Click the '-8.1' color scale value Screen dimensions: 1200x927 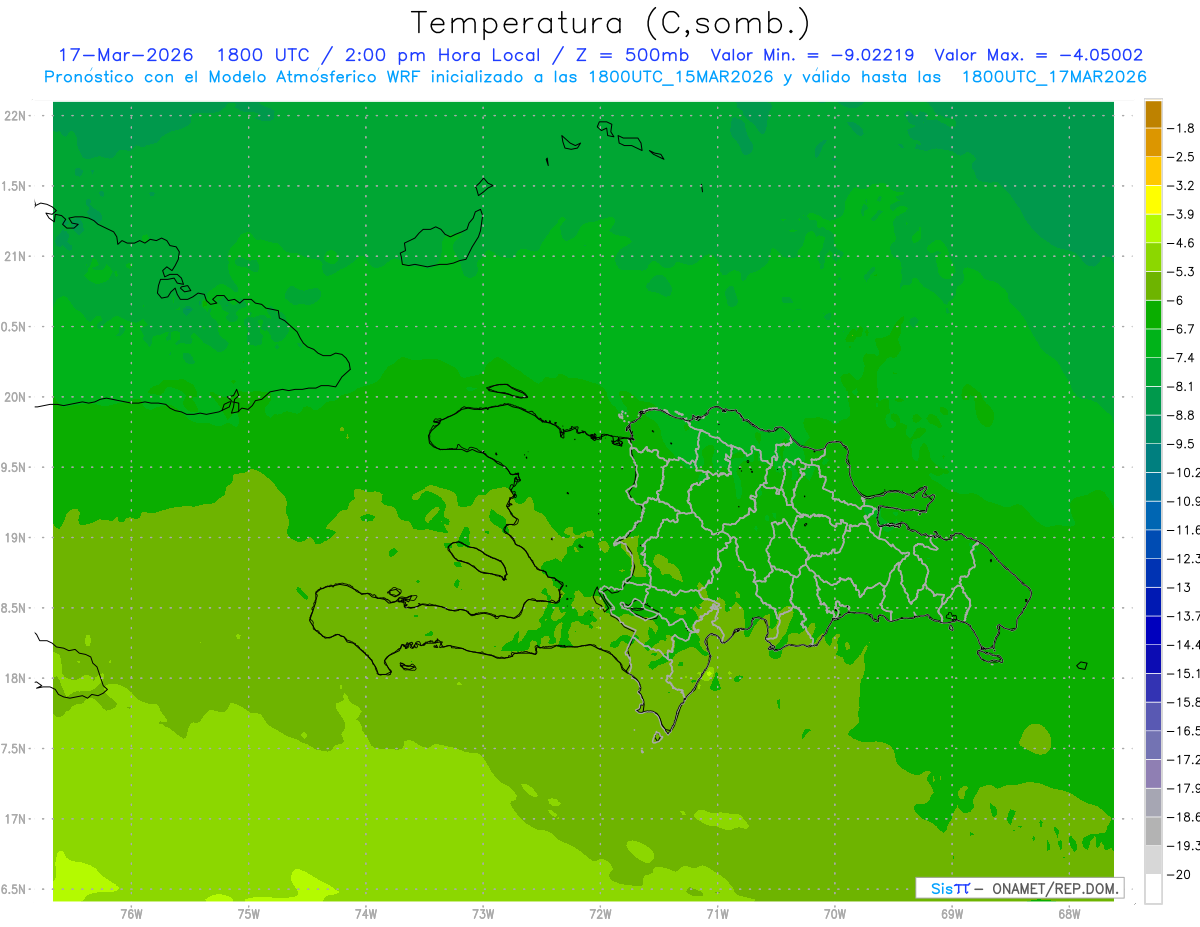1182,386
